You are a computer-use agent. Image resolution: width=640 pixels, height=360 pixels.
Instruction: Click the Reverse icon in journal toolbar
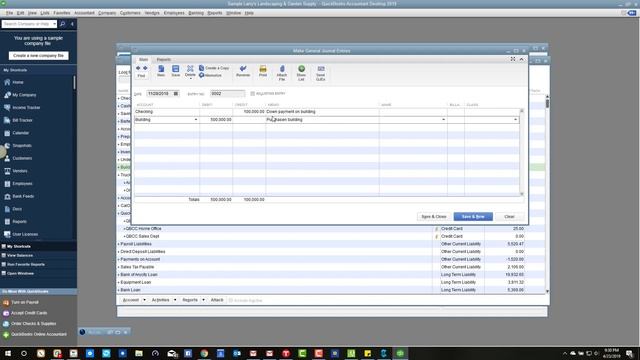click(x=243, y=71)
